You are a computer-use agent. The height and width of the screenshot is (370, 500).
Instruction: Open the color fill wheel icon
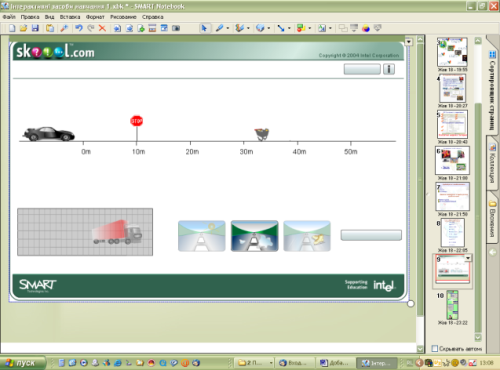pyautogui.click(x=366, y=28)
